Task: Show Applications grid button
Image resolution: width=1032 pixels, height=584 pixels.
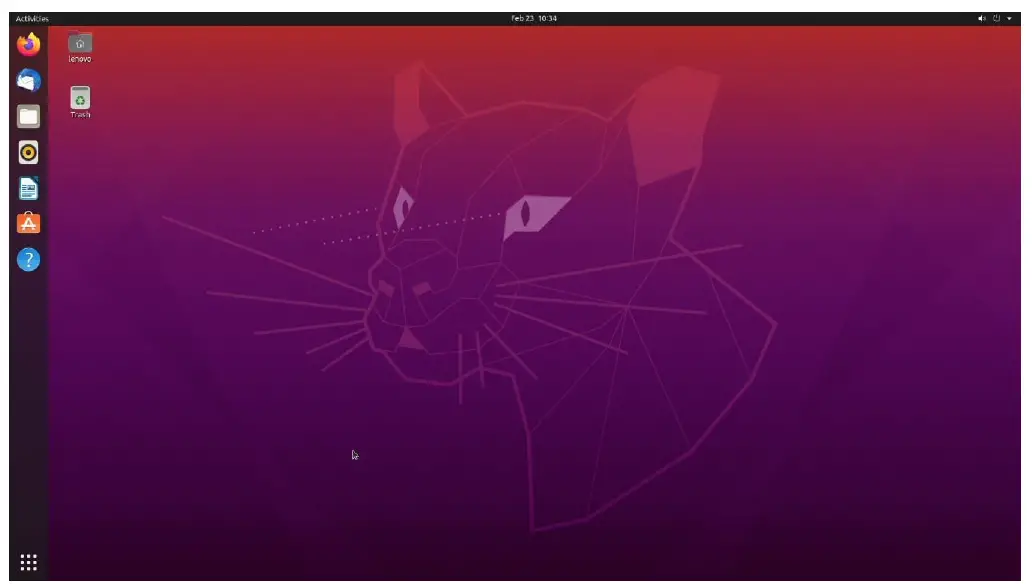Action: click(28, 562)
